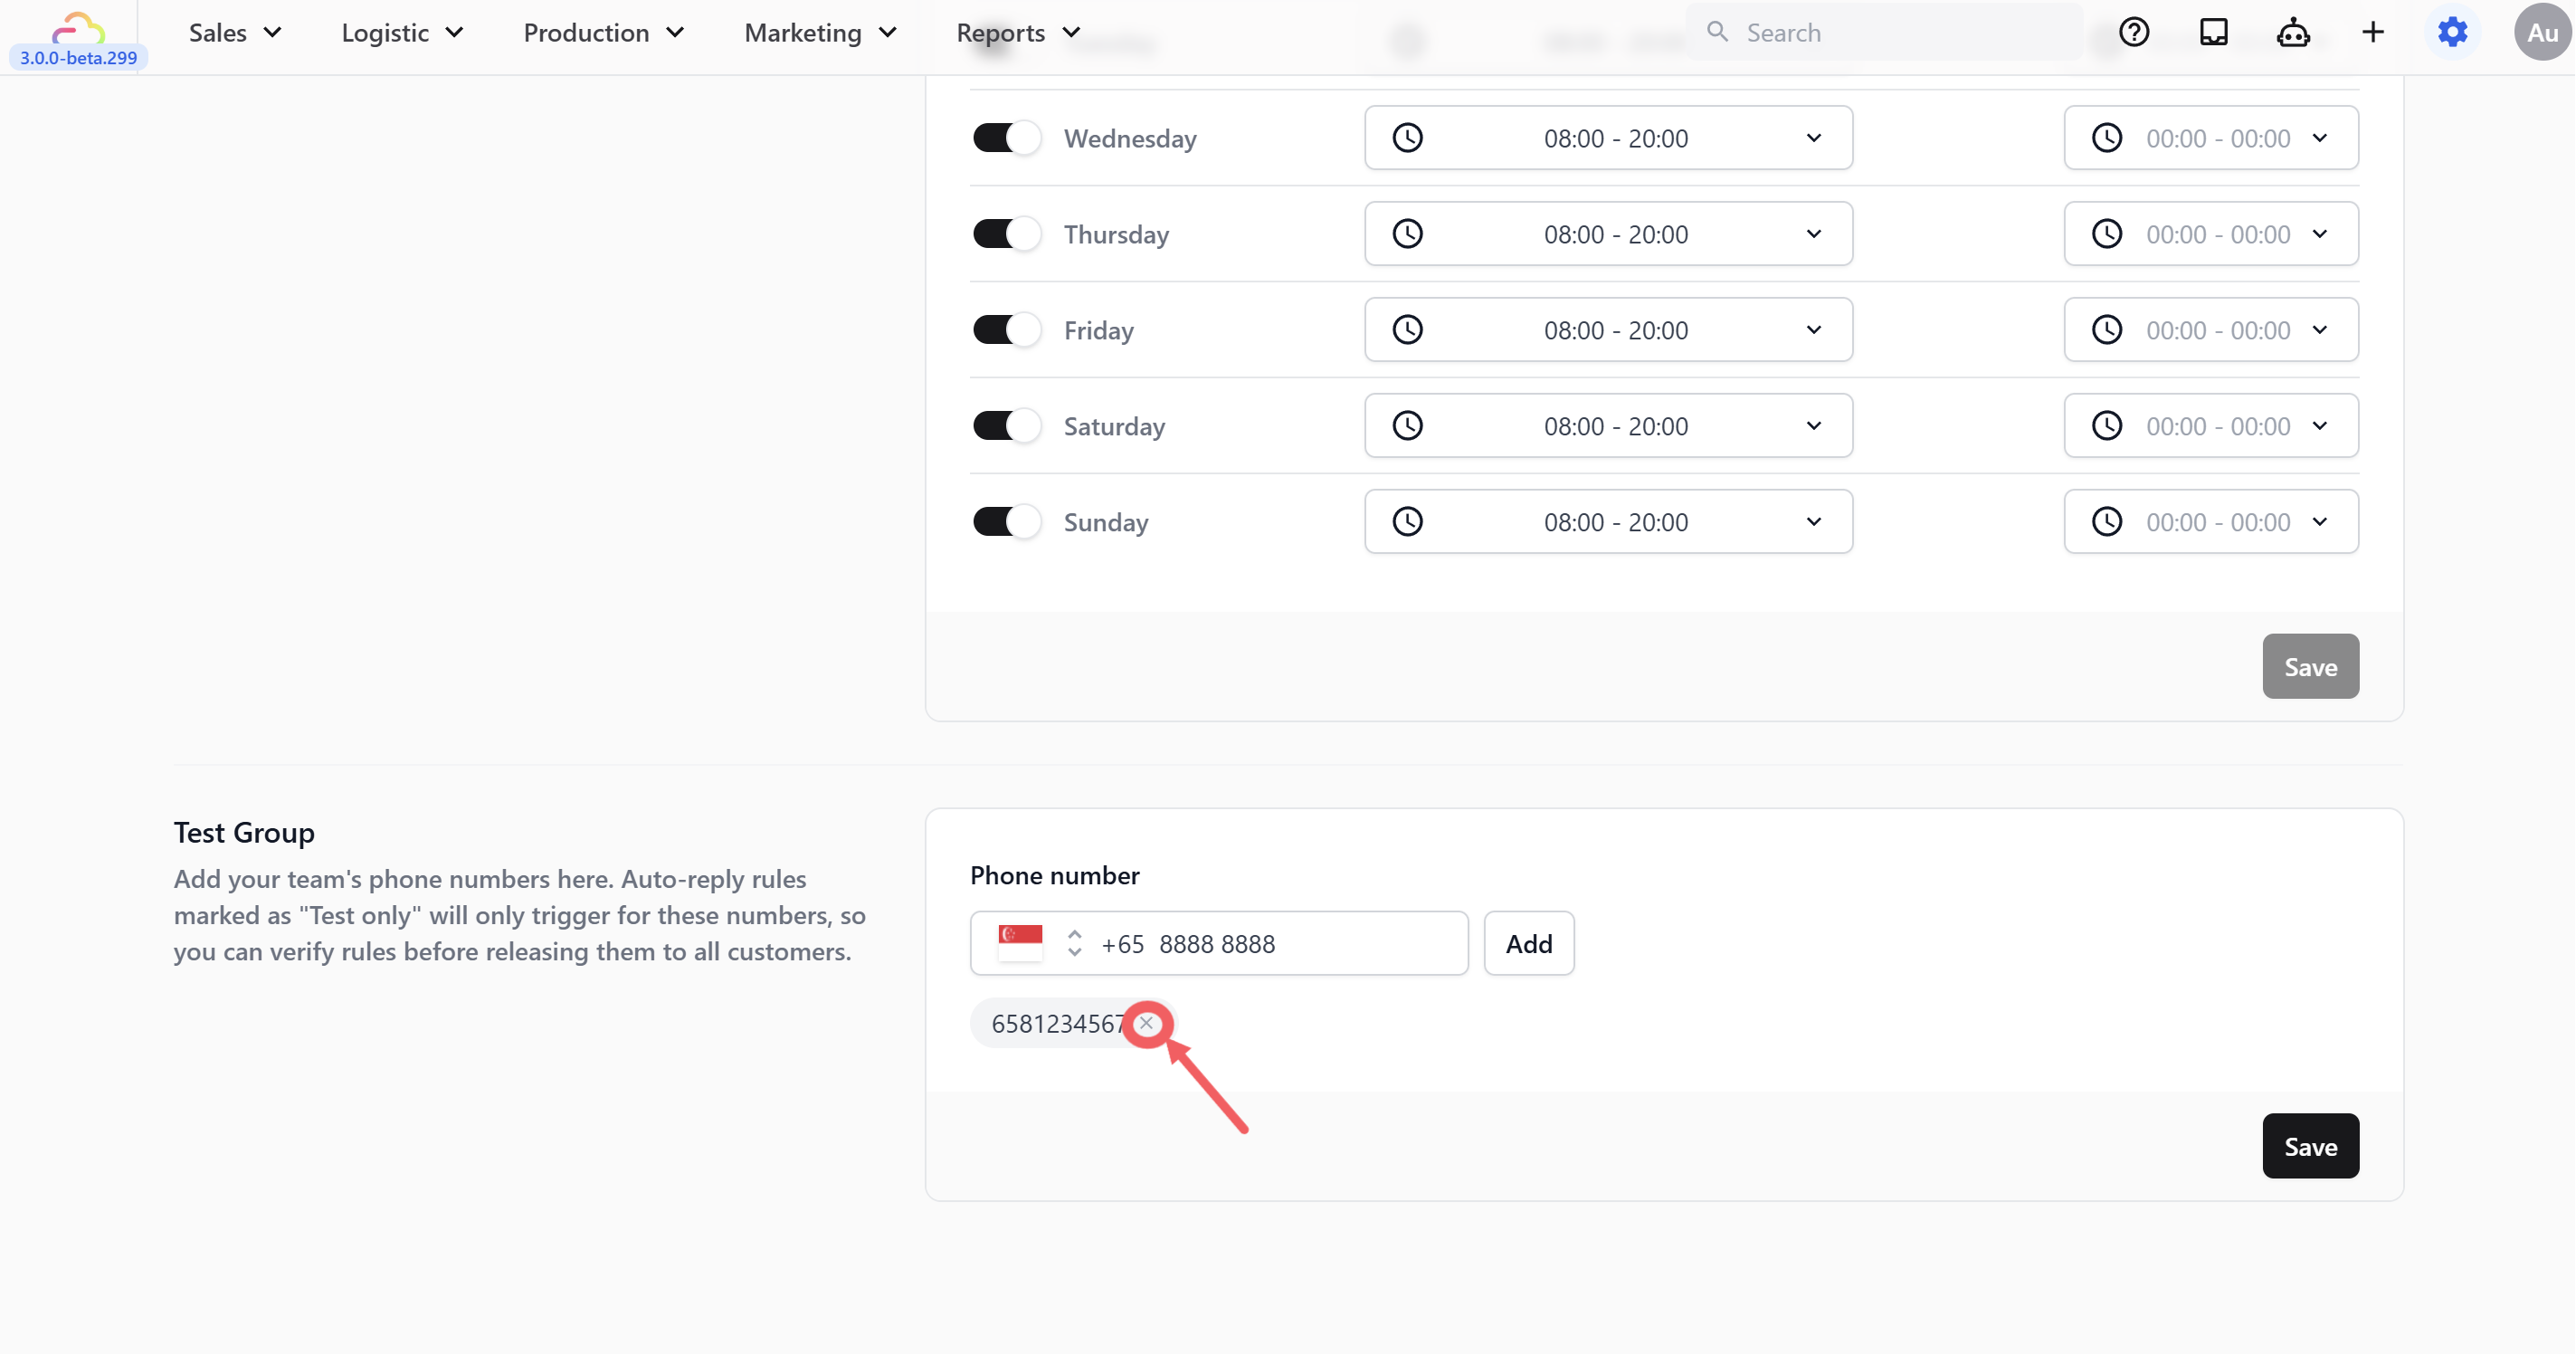Turn off the Friday switch

[1006, 330]
